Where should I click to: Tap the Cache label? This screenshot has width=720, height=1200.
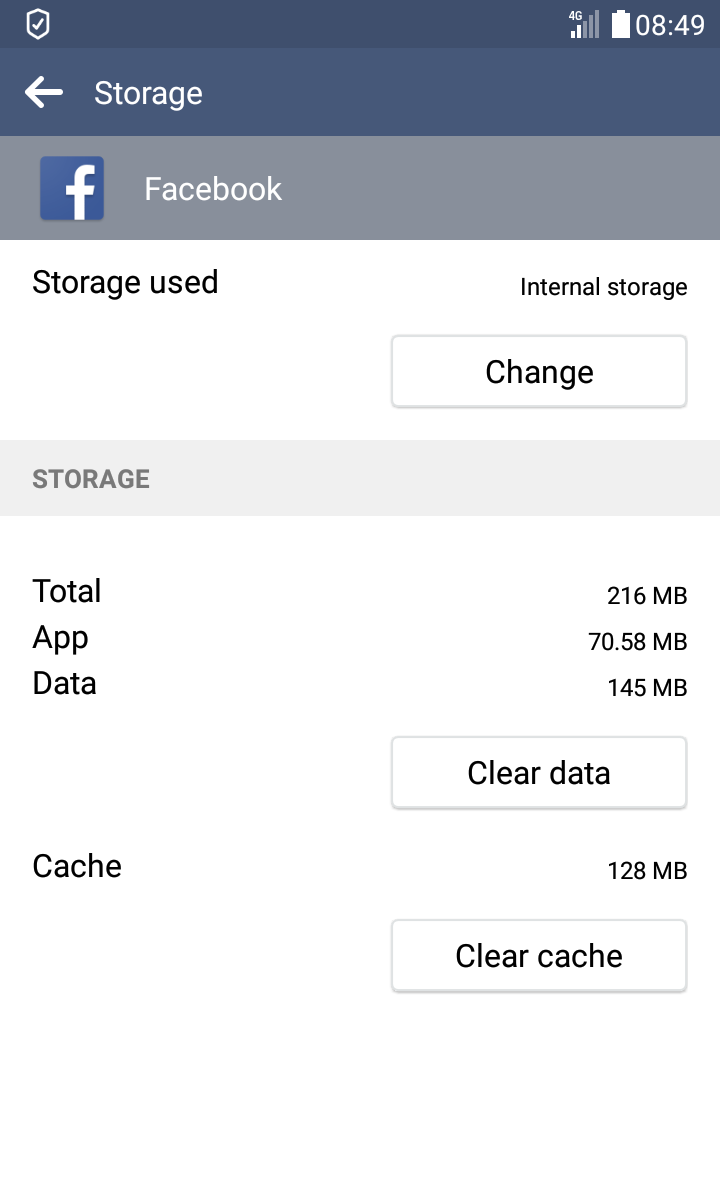coord(77,866)
